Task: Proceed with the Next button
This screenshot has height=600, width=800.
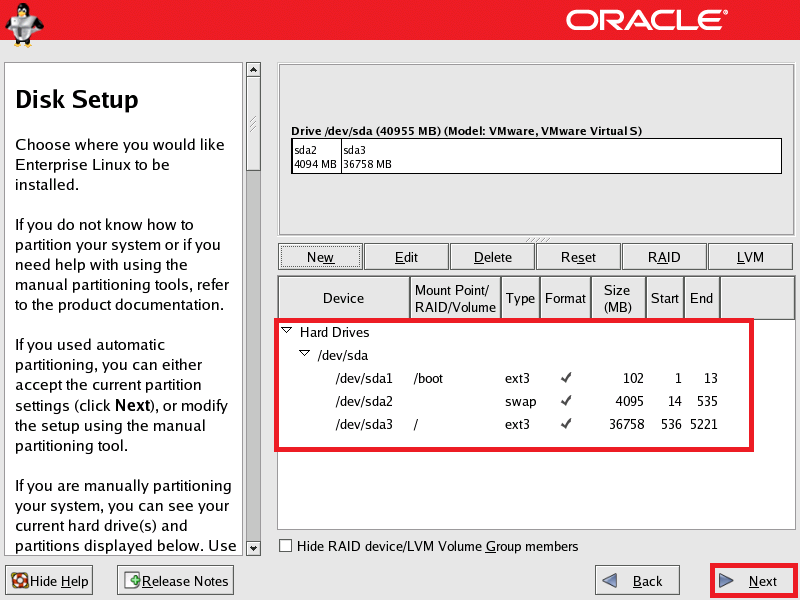Action: tap(754, 581)
